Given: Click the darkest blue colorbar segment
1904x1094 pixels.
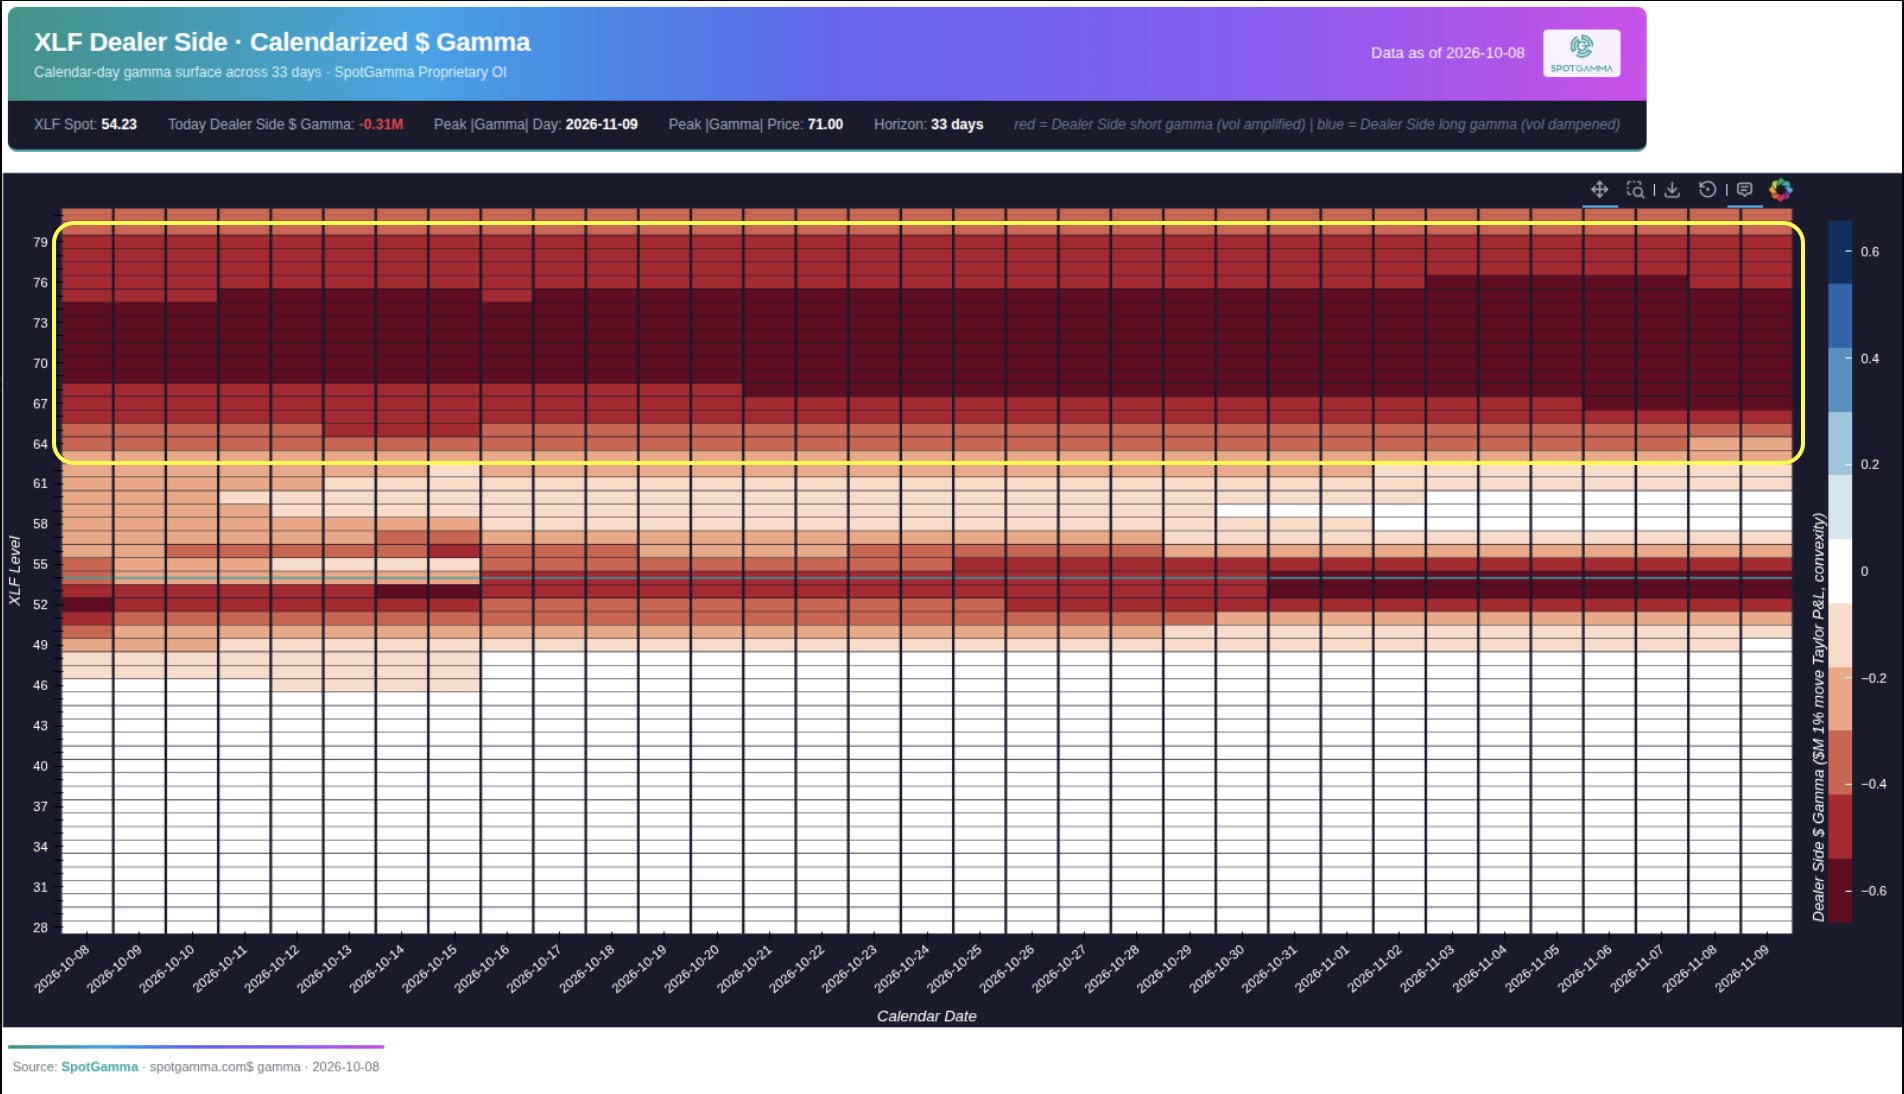Looking at the screenshot, I should click(x=1840, y=252).
